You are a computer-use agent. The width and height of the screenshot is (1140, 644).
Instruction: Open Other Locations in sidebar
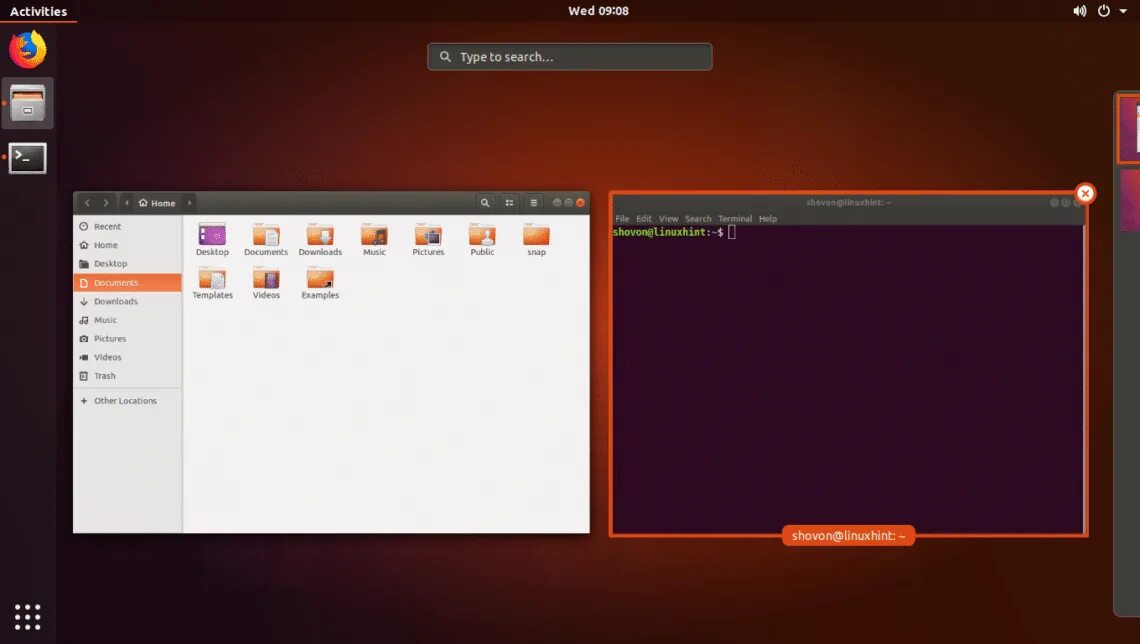pyautogui.click(x=128, y=401)
